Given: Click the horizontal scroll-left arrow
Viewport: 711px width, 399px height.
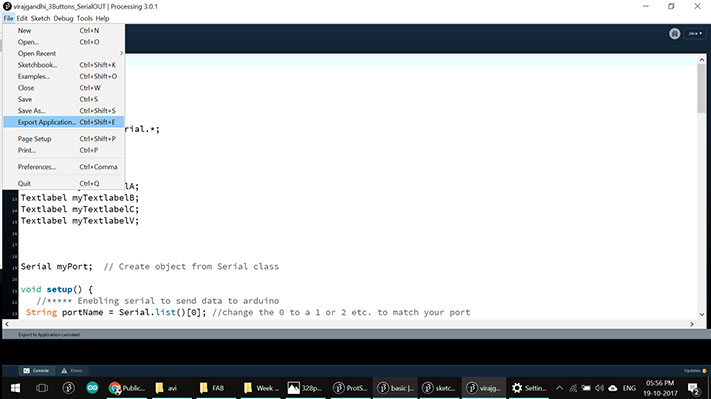Looking at the screenshot, I should coord(6,324).
